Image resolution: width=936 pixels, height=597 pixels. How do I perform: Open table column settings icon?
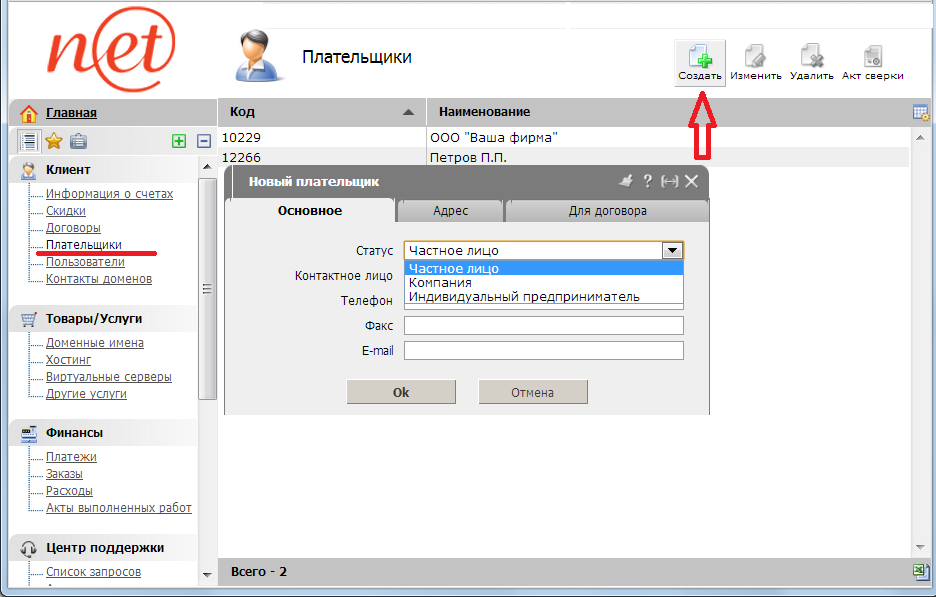(x=921, y=112)
